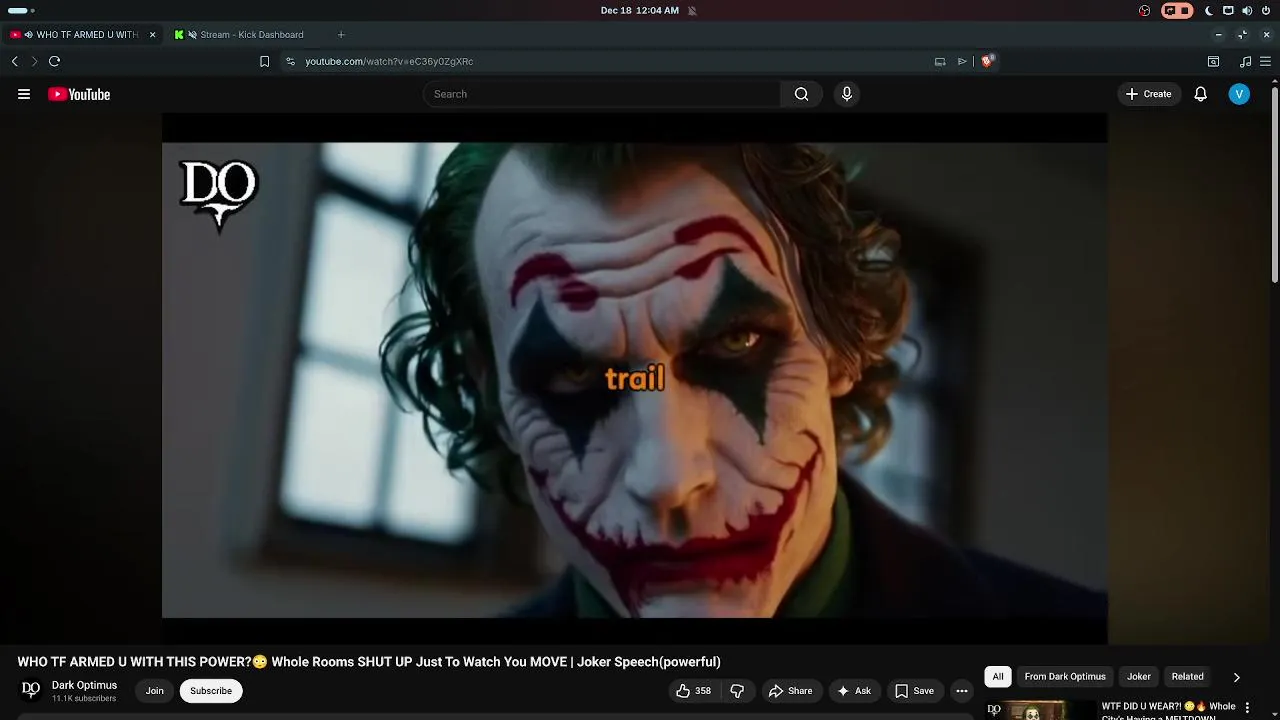Unmute the Kick Dashboard tab audio icon
The image size is (1280, 720).
pyautogui.click(x=192, y=35)
